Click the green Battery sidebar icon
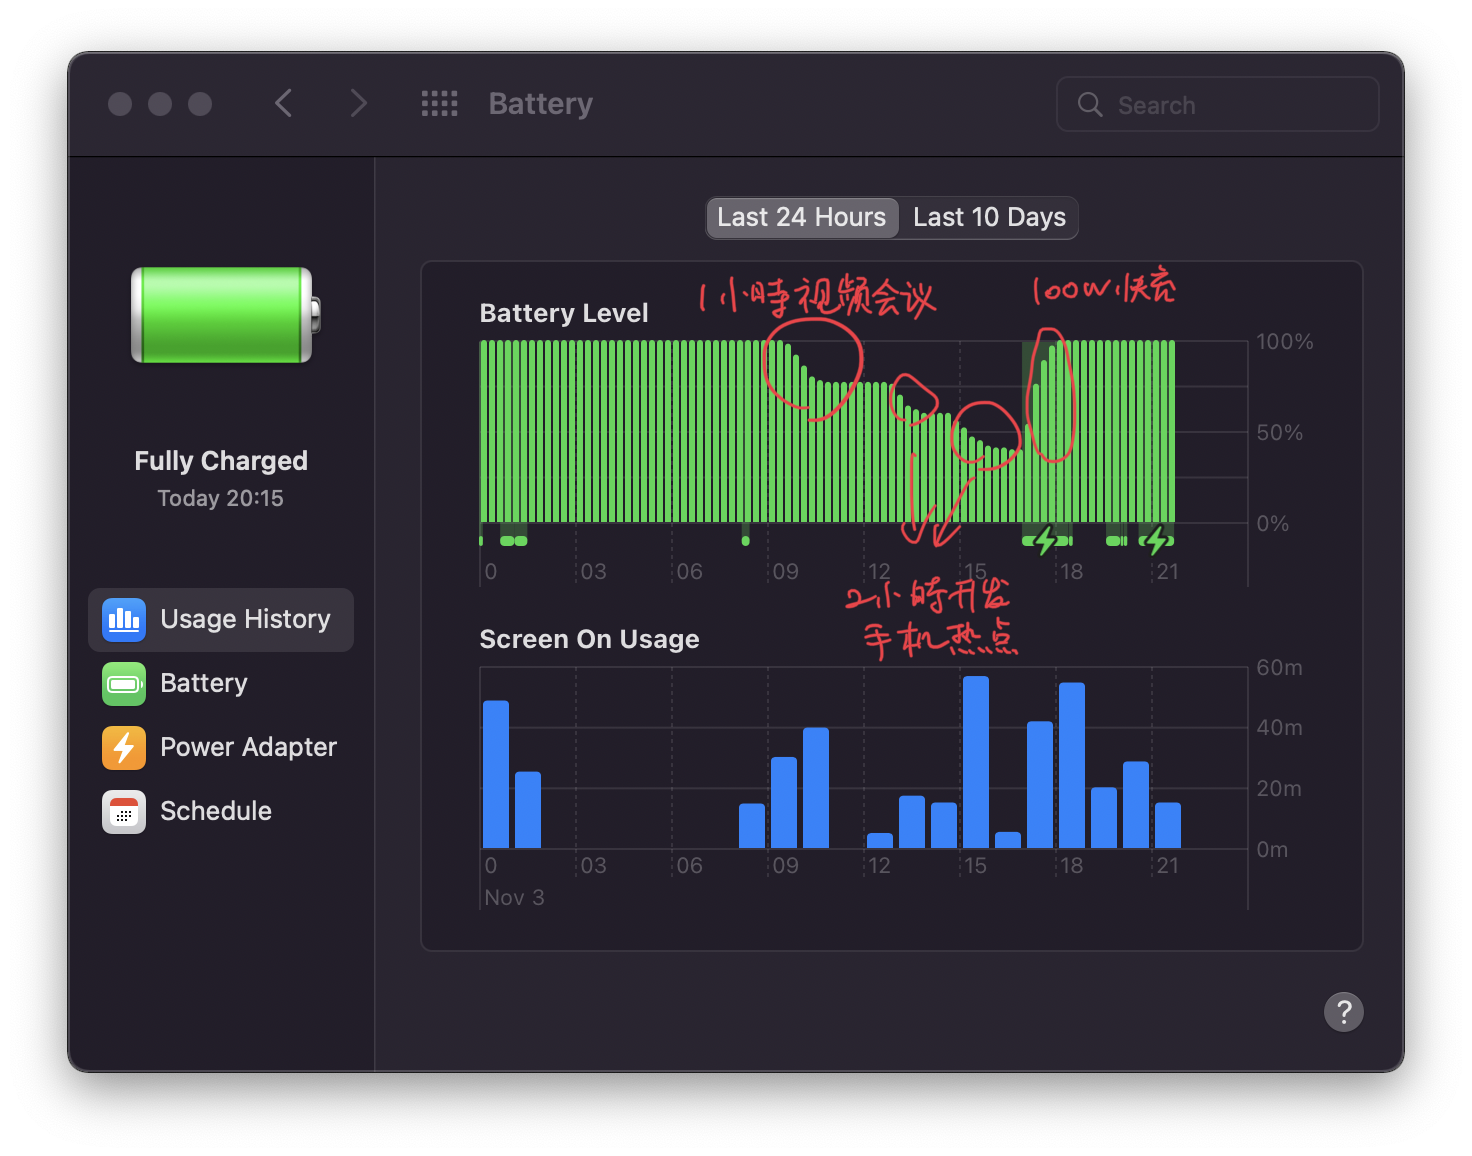1472x1156 pixels. (x=124, y=684)
